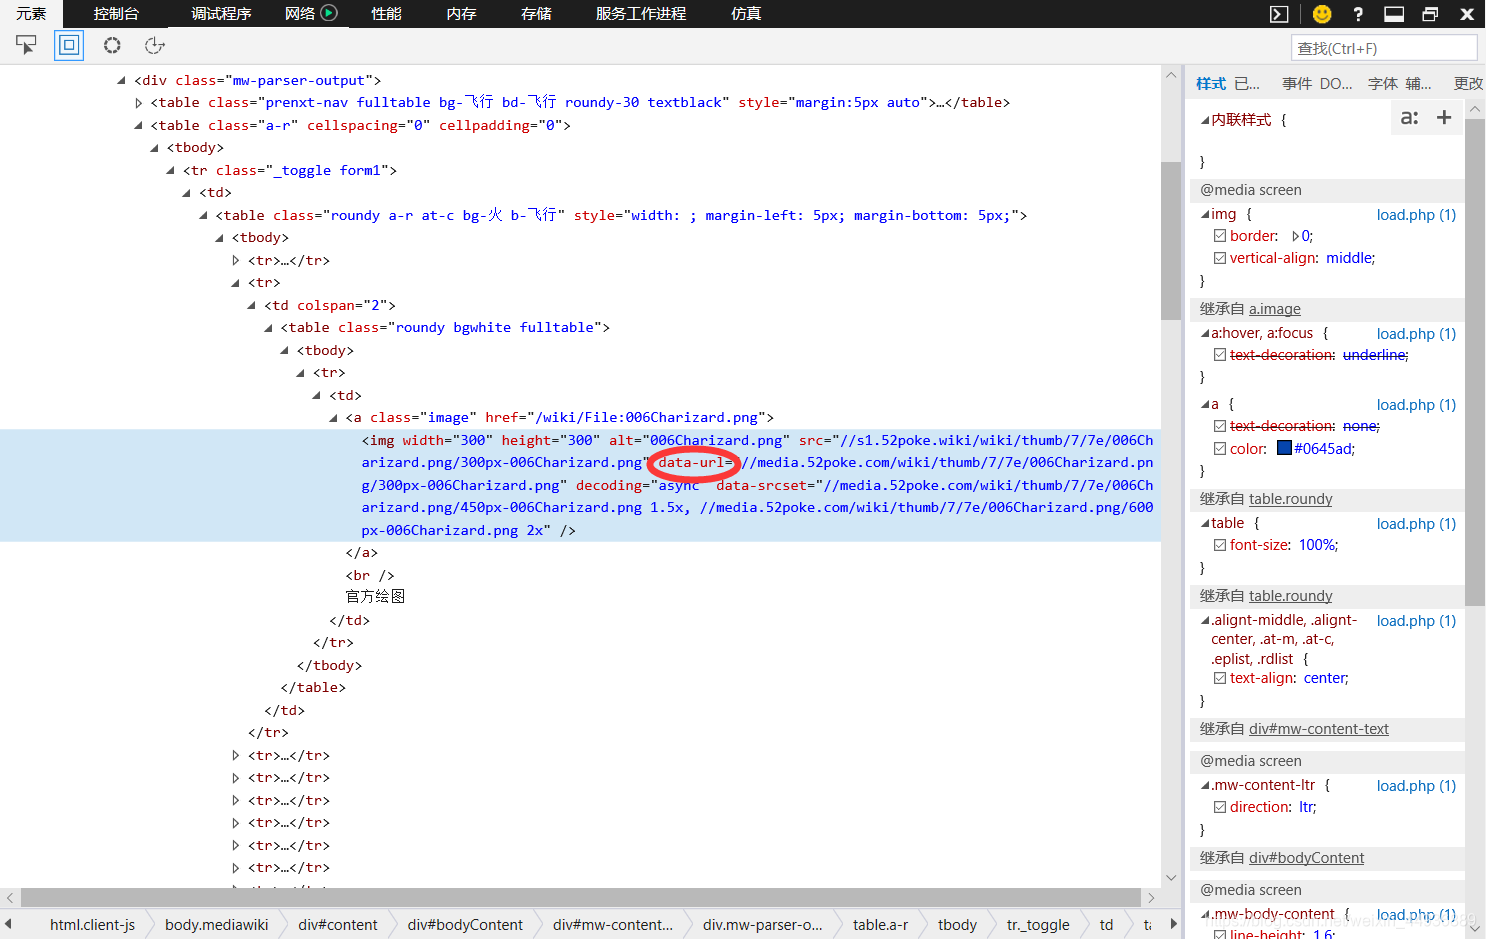Click the div#mw-content-text inherited link
Image resolution: width=1486 pixels, height=939 pixels.
(x=1319, y=729)
